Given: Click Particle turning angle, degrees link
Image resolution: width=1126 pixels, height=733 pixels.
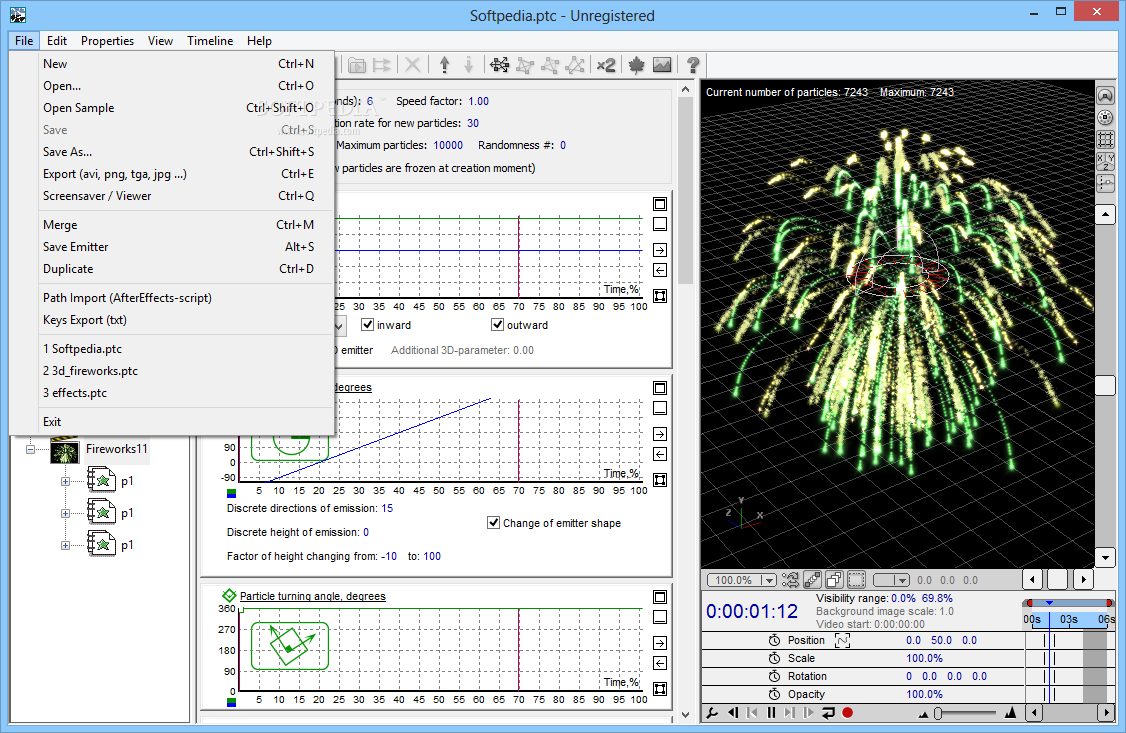Looking at the screenshot, I should click(312, 596).
